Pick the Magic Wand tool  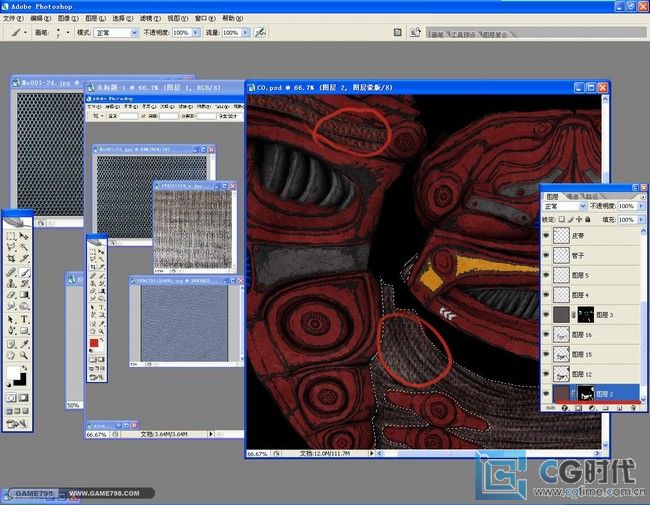click(x=24, y=247)
